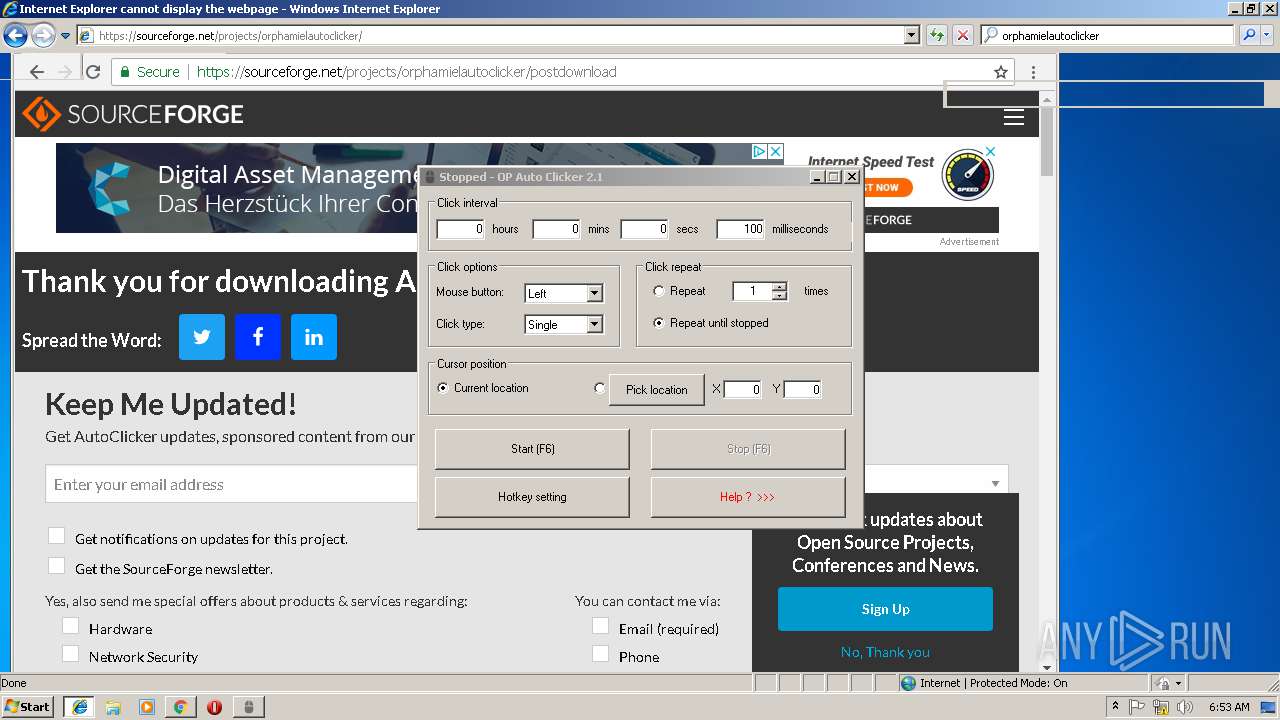Check the Hardware offers checkbox
1280x720 pixels.
click(x=70, y=626)
